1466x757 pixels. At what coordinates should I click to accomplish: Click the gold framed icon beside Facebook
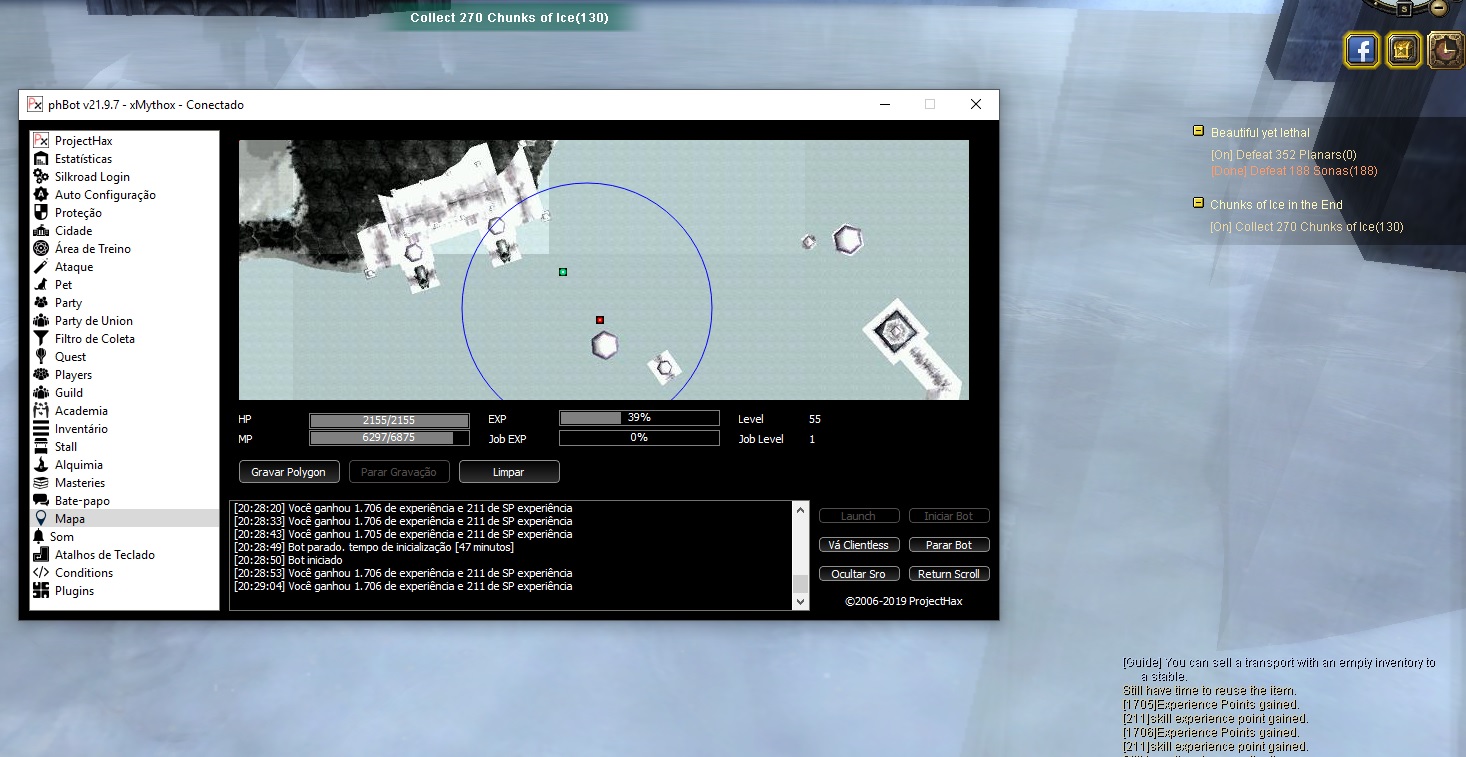click(1403, 50)
